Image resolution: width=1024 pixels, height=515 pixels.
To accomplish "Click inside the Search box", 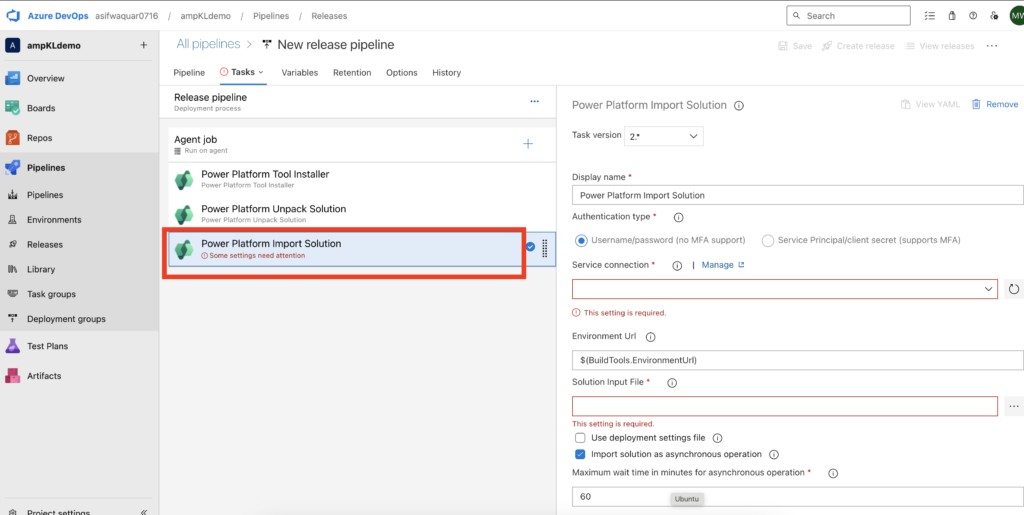I will (848, 16).
